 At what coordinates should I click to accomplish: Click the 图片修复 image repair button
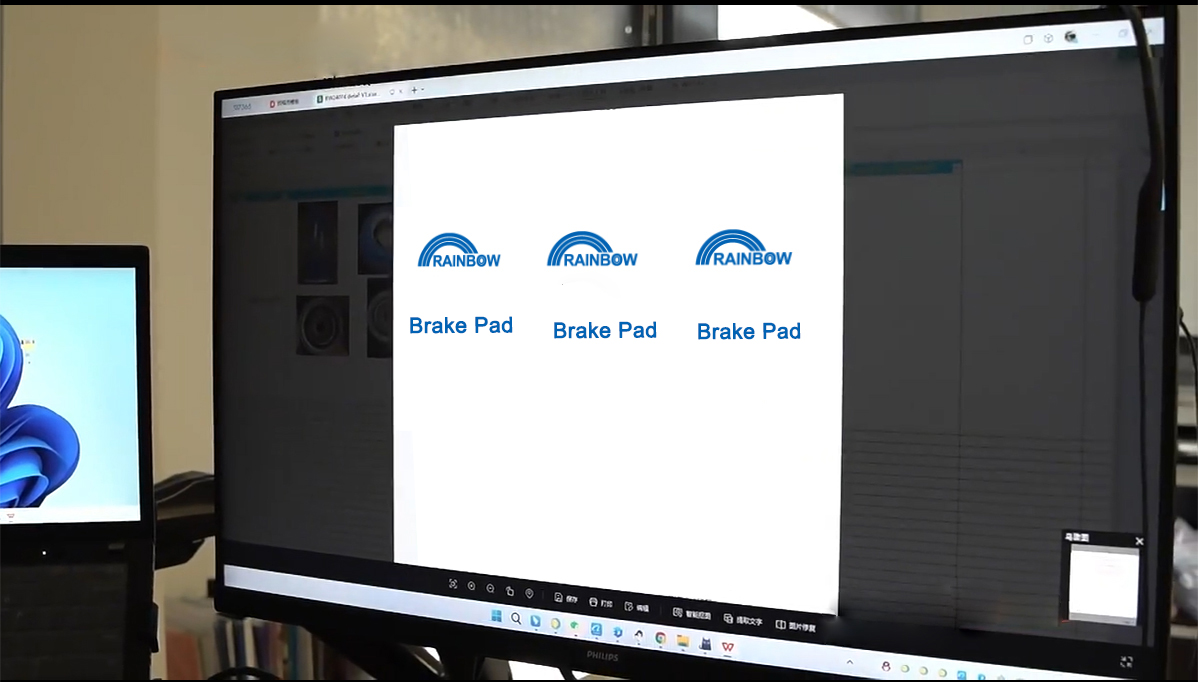click(795, 626)
